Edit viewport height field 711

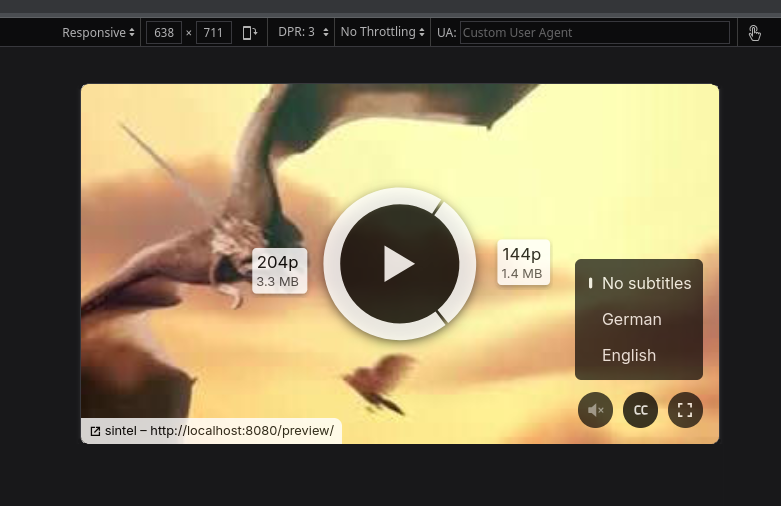213,33
